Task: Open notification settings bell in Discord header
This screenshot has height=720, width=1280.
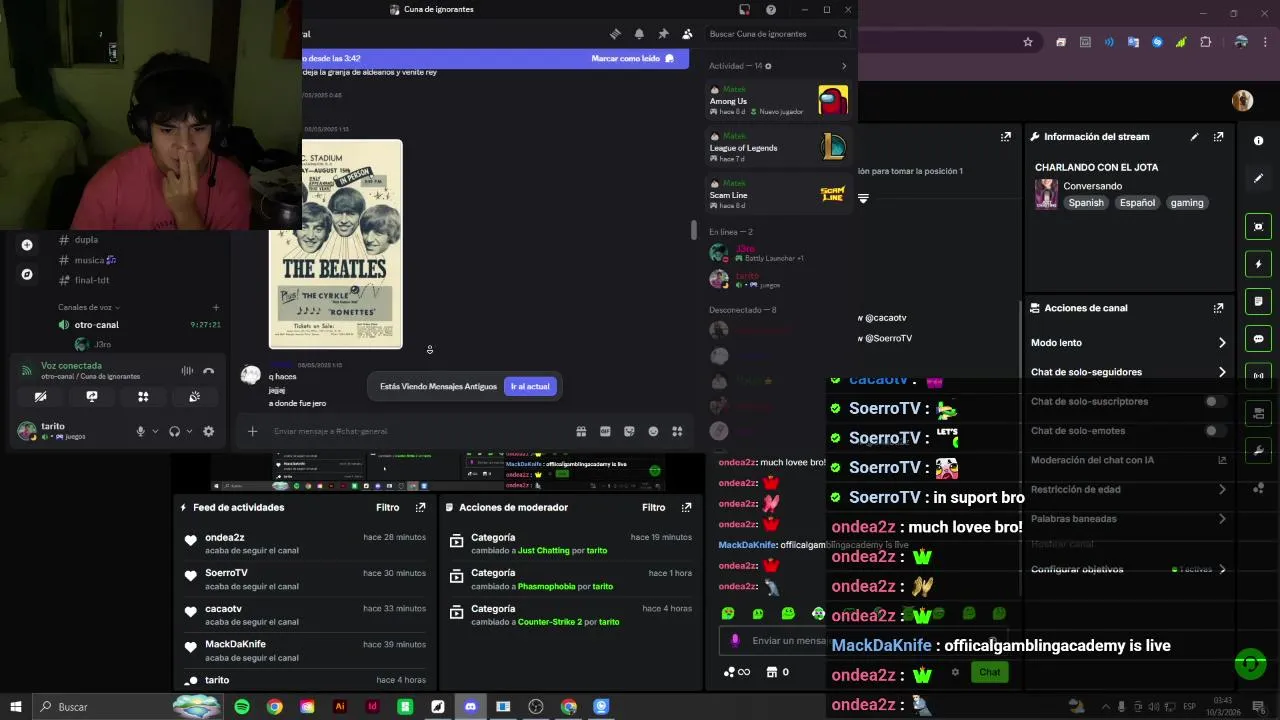Action: (639, 34)
